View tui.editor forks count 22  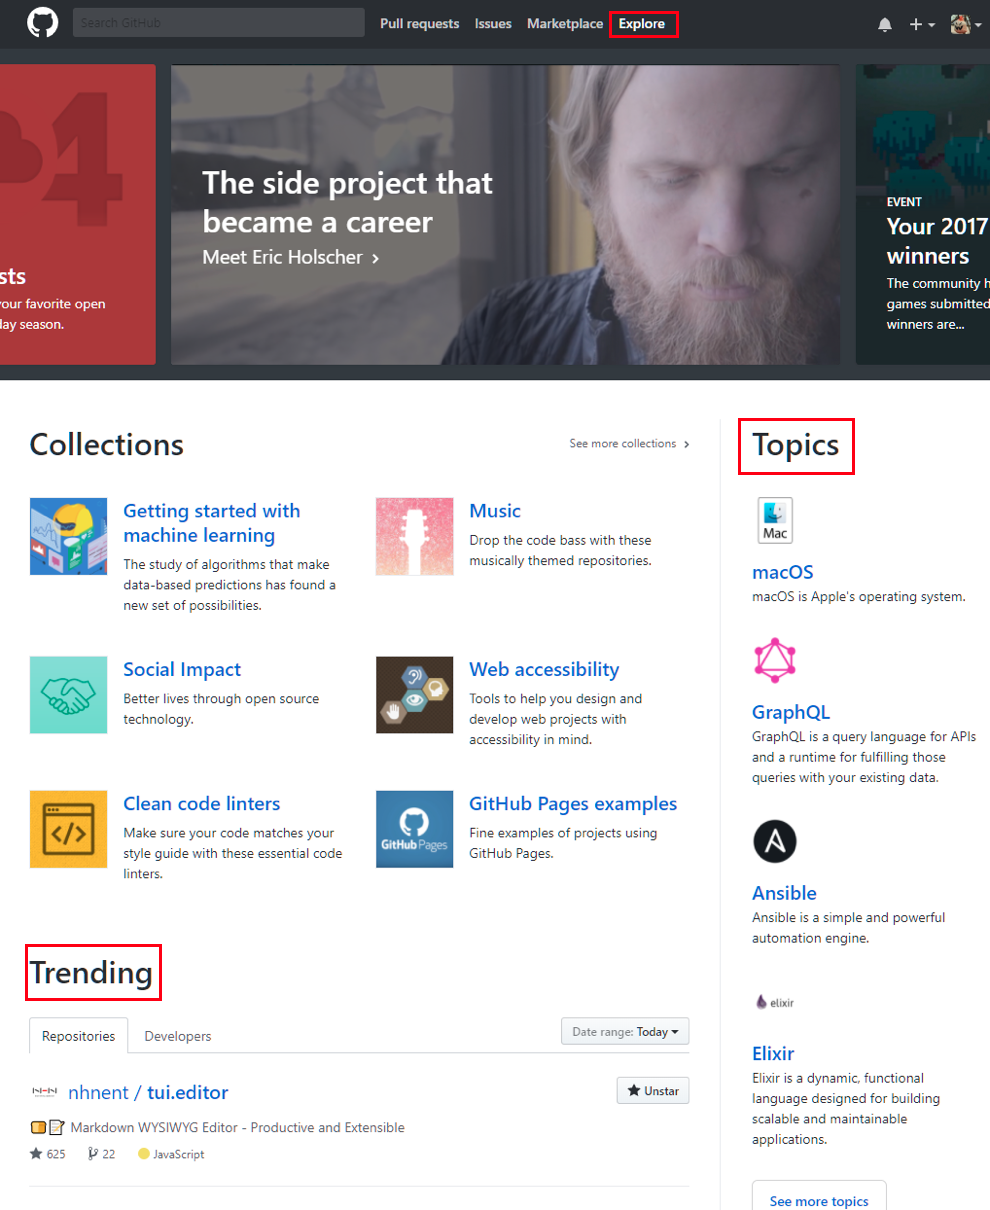tap(102, 1154)
